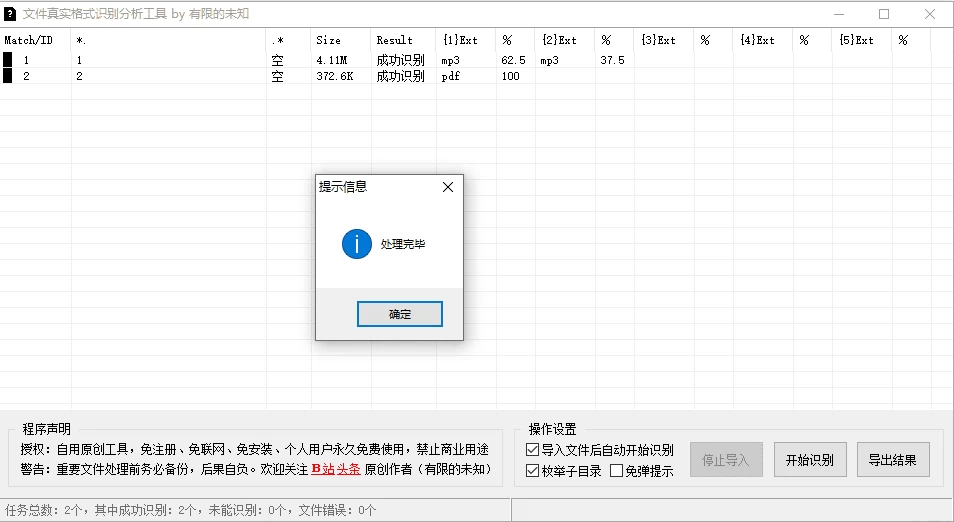Click the blue information icon in dialog
The image size is (954, 522).
[356, 244]
